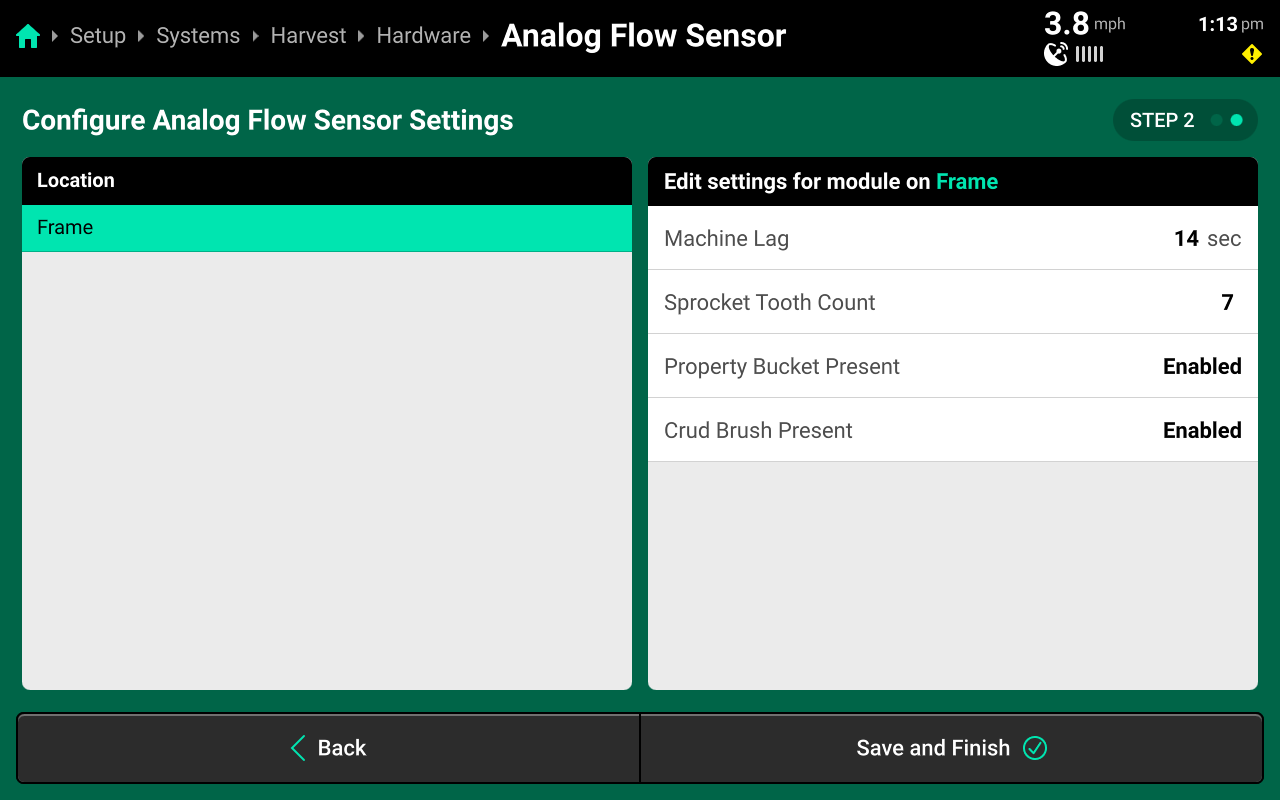1280x800 pixels.
Task: Click the STEP 2 label
Action: [1162, 120]
